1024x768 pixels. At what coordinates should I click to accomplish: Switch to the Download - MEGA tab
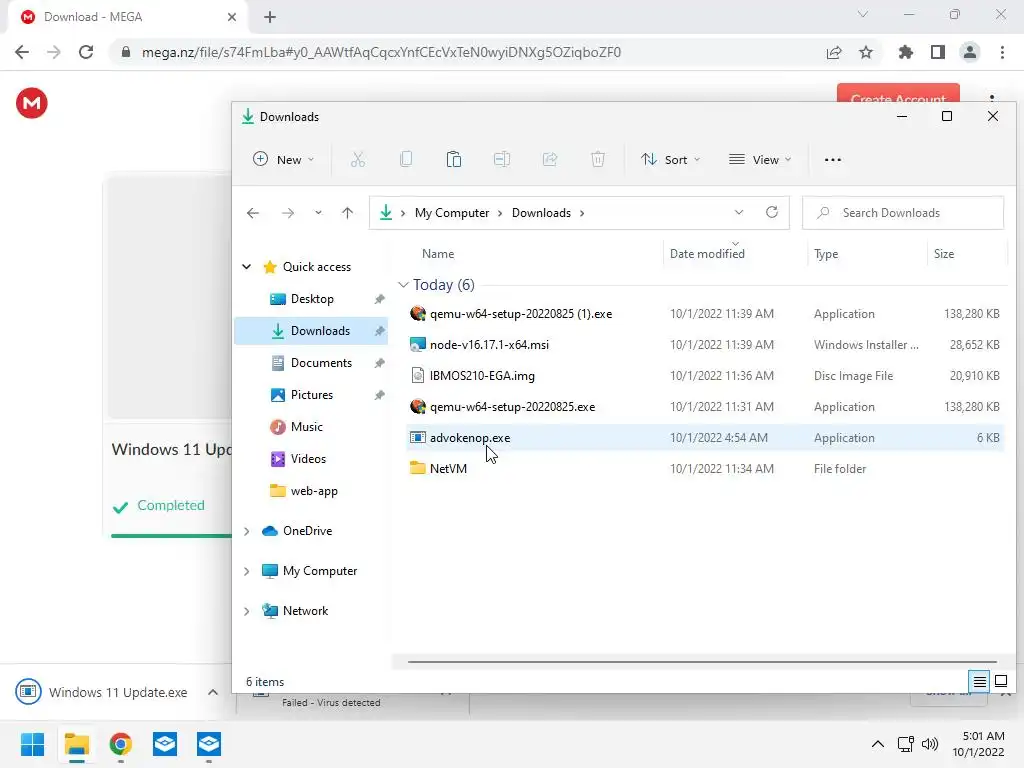[128, 17]
